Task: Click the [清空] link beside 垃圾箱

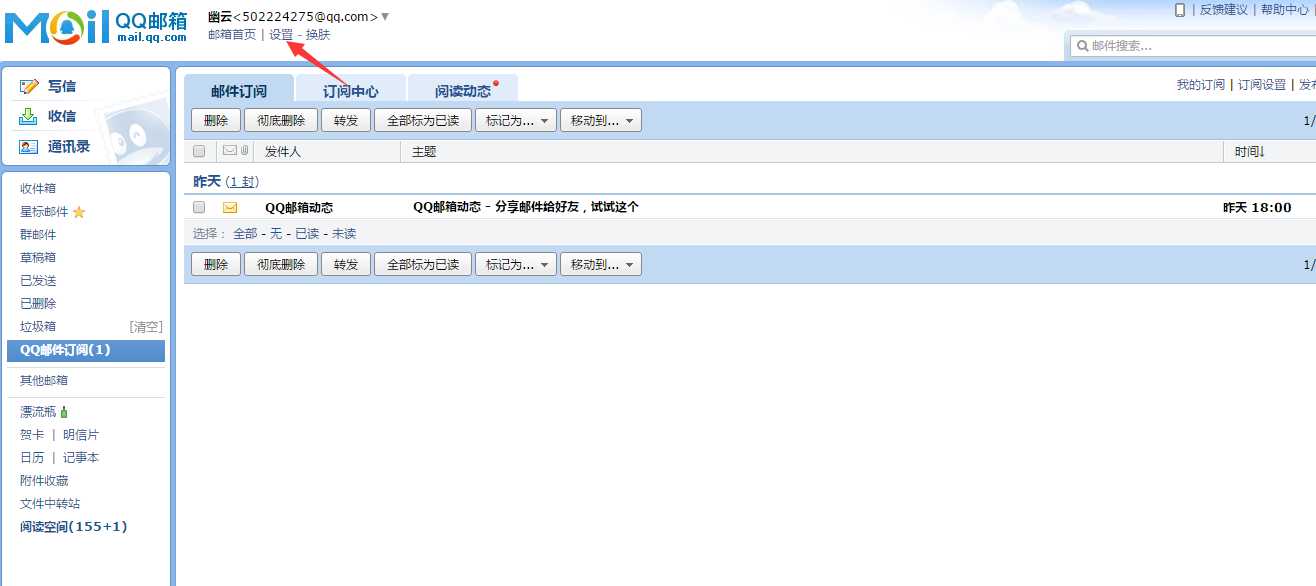Action: (146, 327)
